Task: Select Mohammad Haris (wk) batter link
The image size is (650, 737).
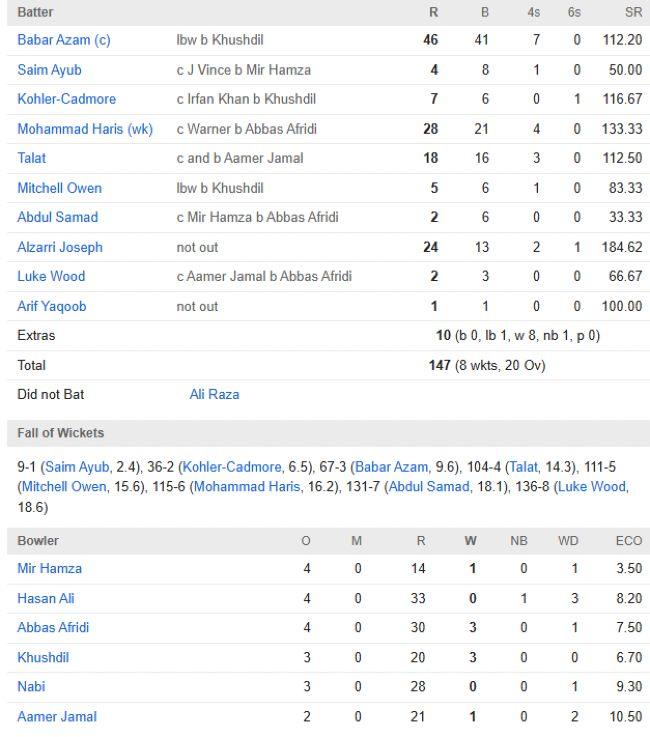Action: (85, 129)
